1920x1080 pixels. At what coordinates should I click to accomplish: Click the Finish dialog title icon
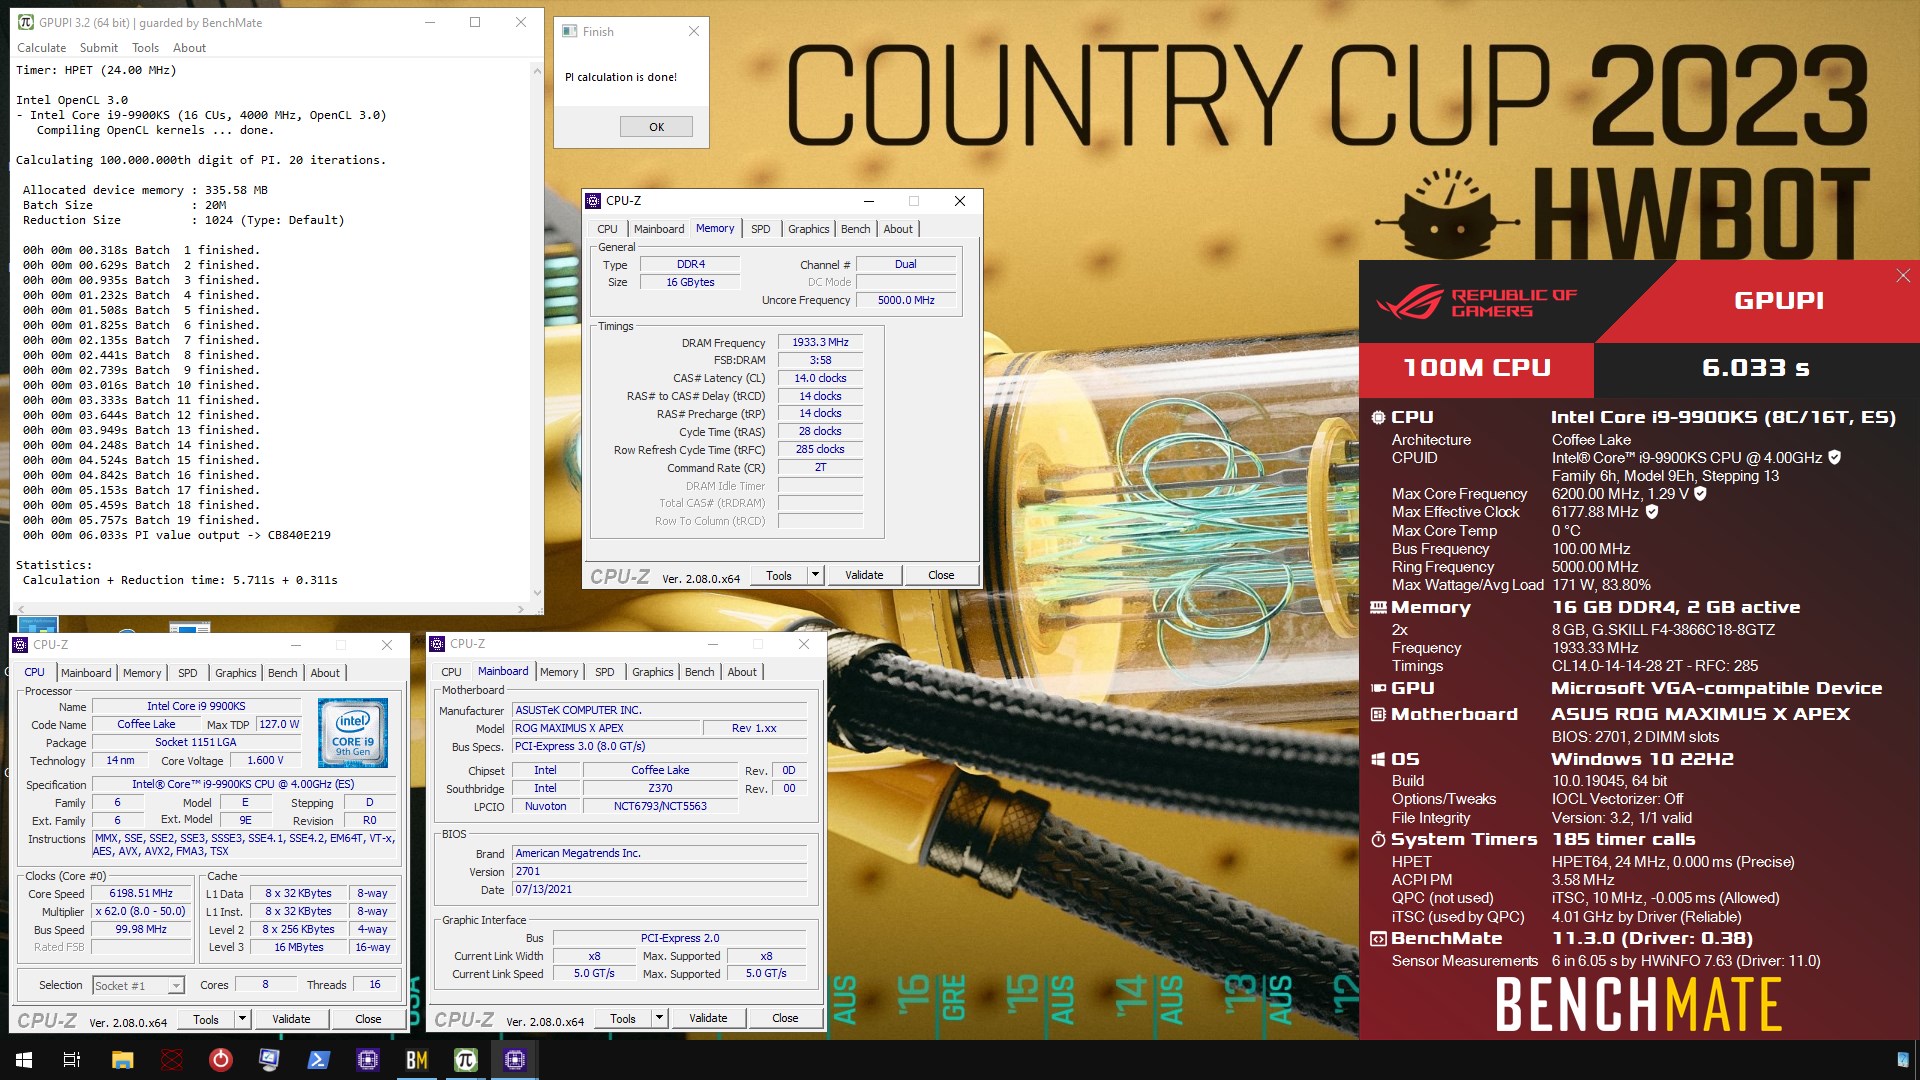pos(570,31)
